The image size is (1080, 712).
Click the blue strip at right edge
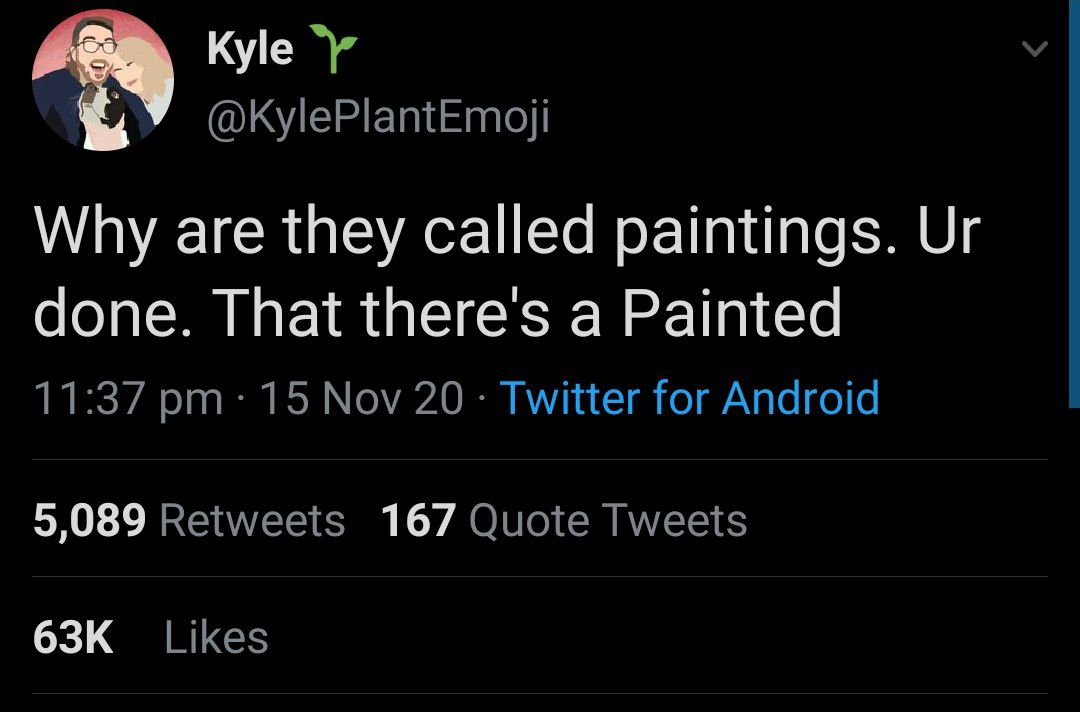[x=1074, y=200]
